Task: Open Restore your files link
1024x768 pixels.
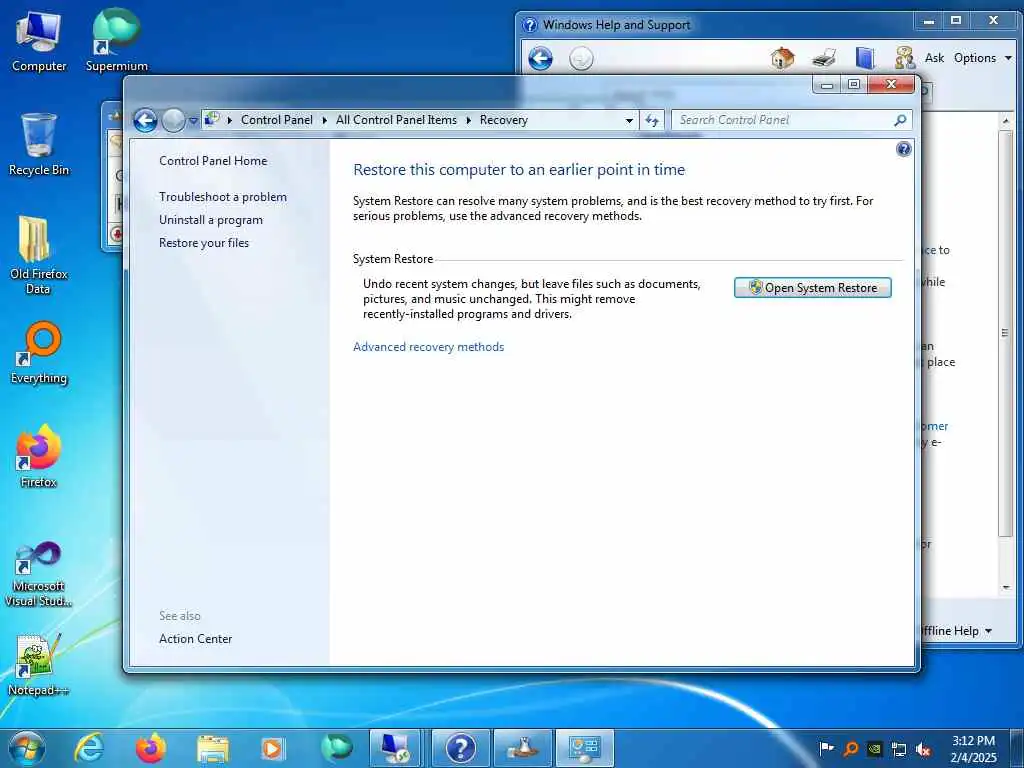Action: pos(204,243)
